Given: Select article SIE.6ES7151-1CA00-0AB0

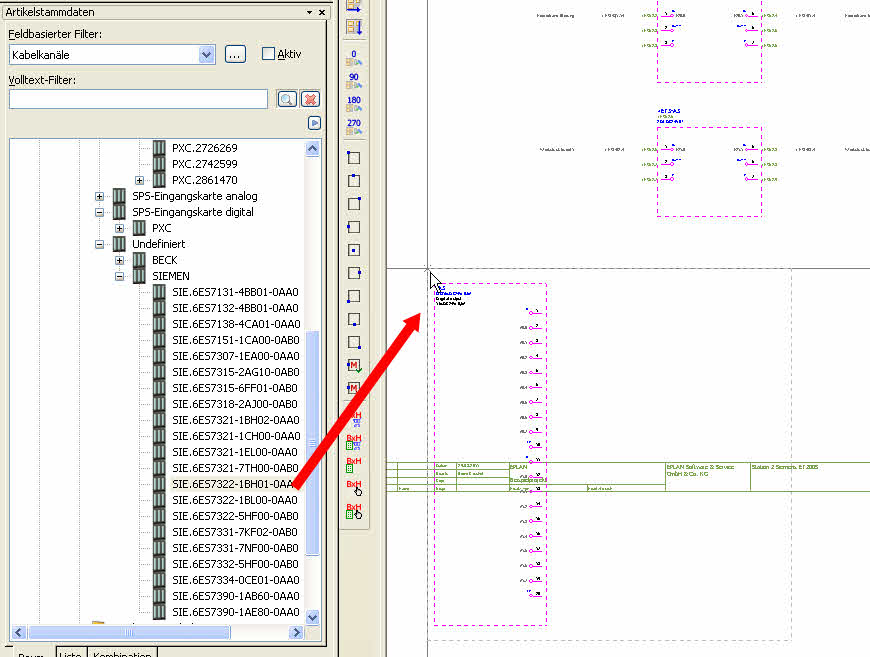Looking at the screenshot, I should (236, 340).
